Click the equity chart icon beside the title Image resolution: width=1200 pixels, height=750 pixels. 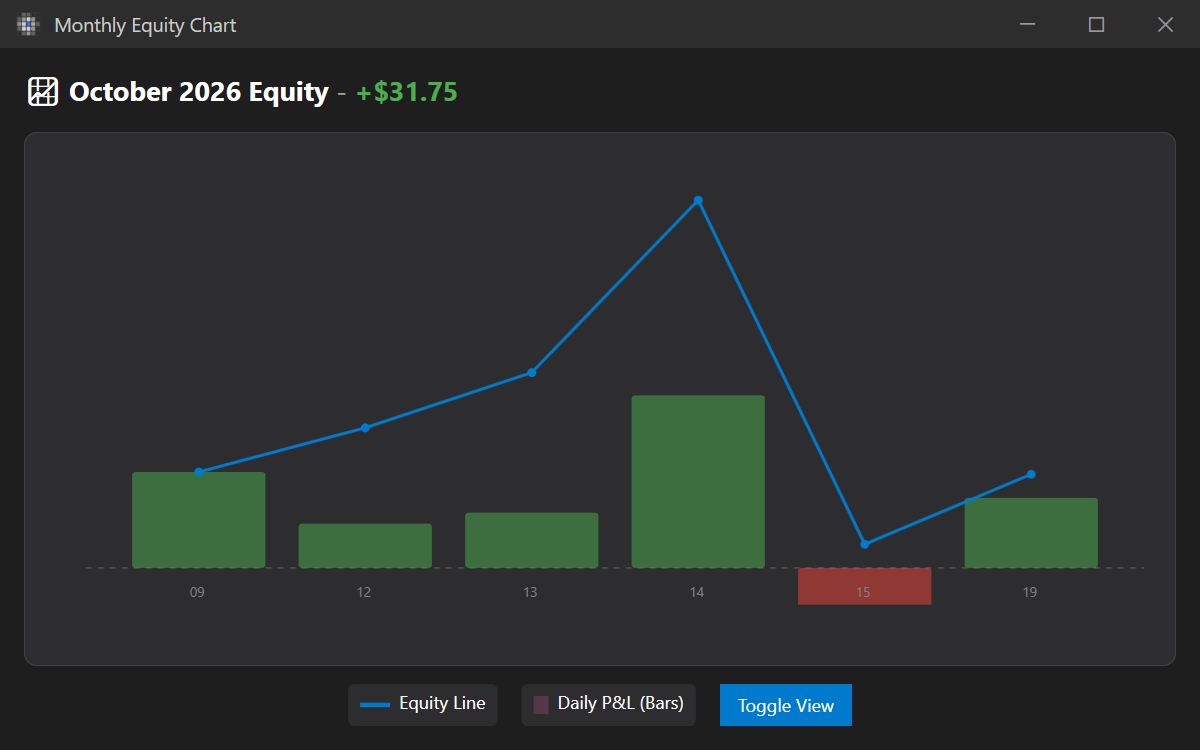click(x=42, y=92)
